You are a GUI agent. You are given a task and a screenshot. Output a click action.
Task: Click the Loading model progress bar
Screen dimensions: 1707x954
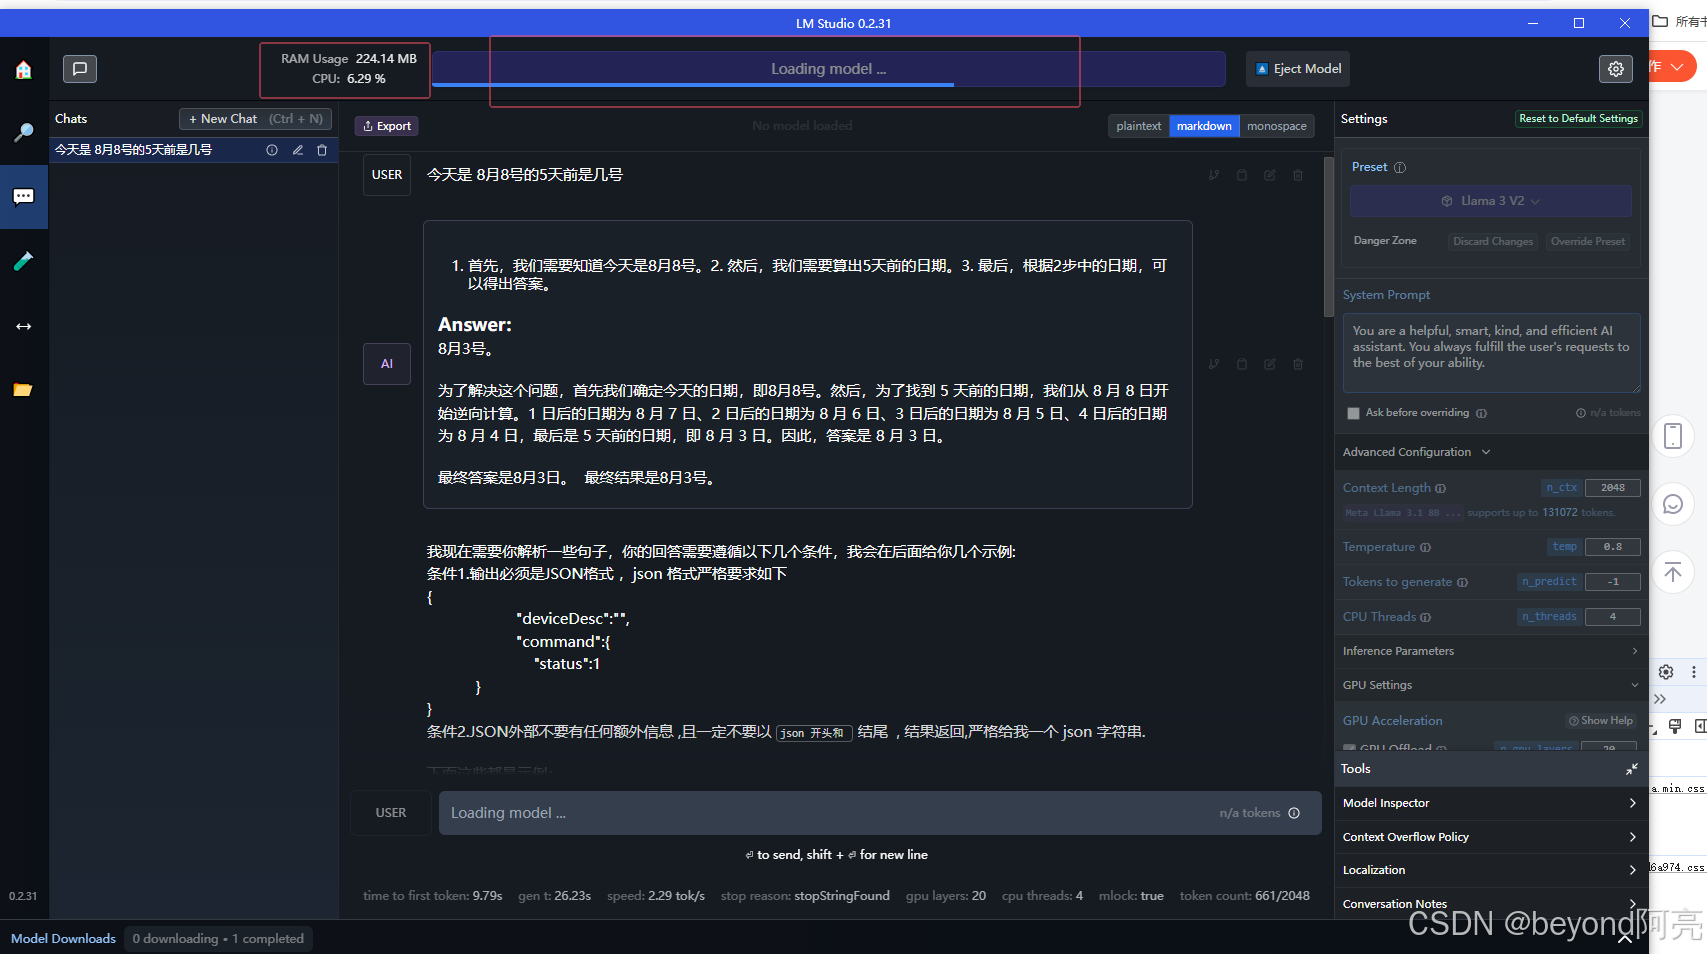[829, 69]
